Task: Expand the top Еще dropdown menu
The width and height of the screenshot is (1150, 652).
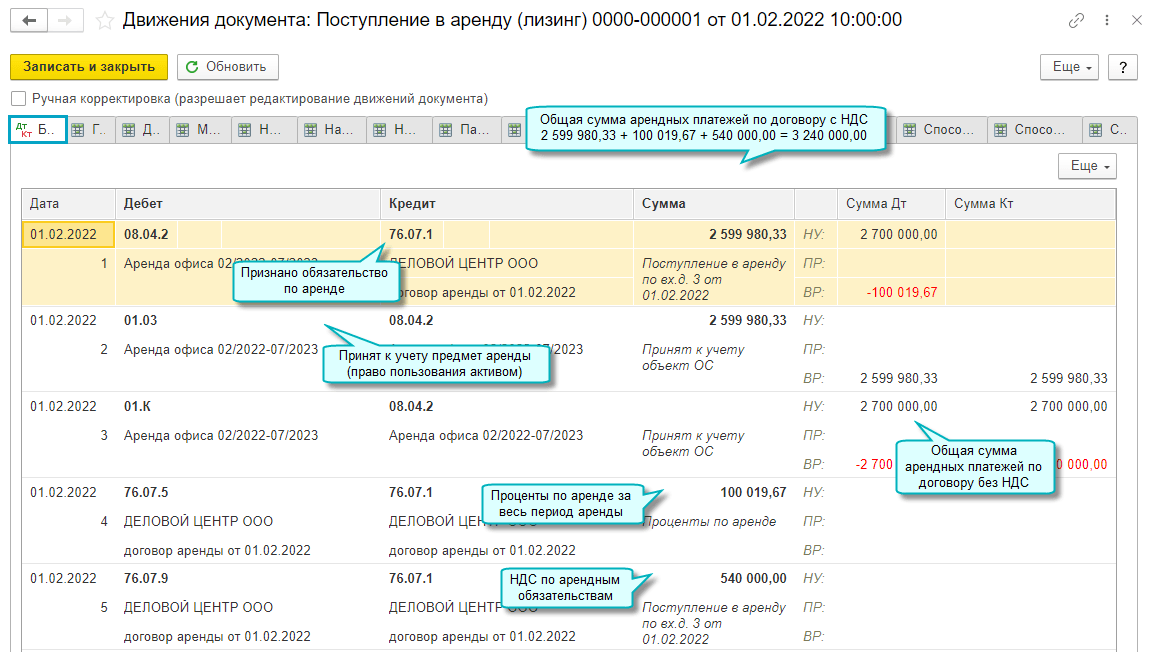Action: [x=1069, y=67]
